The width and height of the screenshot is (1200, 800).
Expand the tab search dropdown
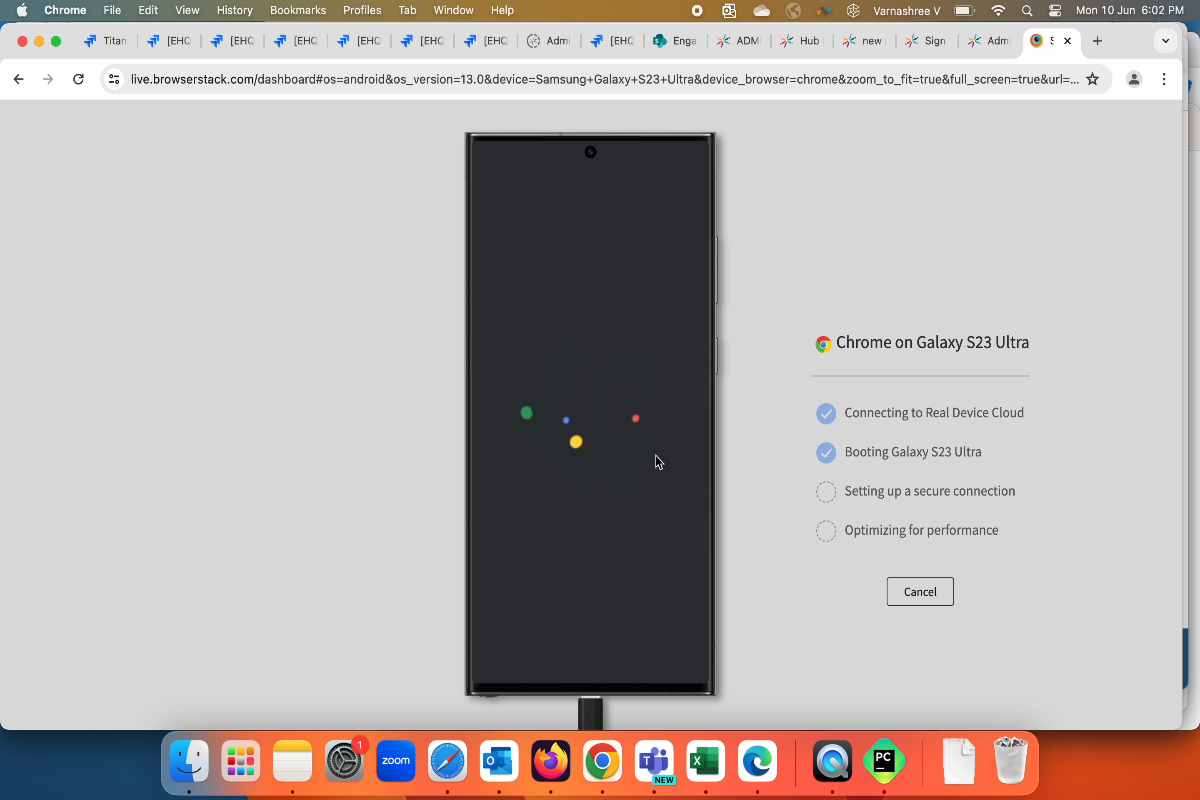1165,41
